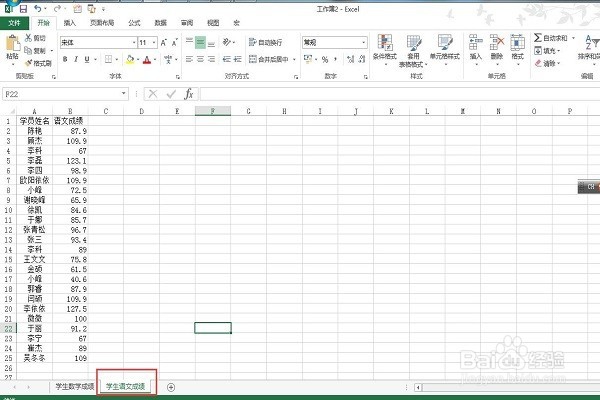This screenshot has height=400, width=600.
Task: Switch to the Data ribbon tab
Action: (x=160, y=23)
